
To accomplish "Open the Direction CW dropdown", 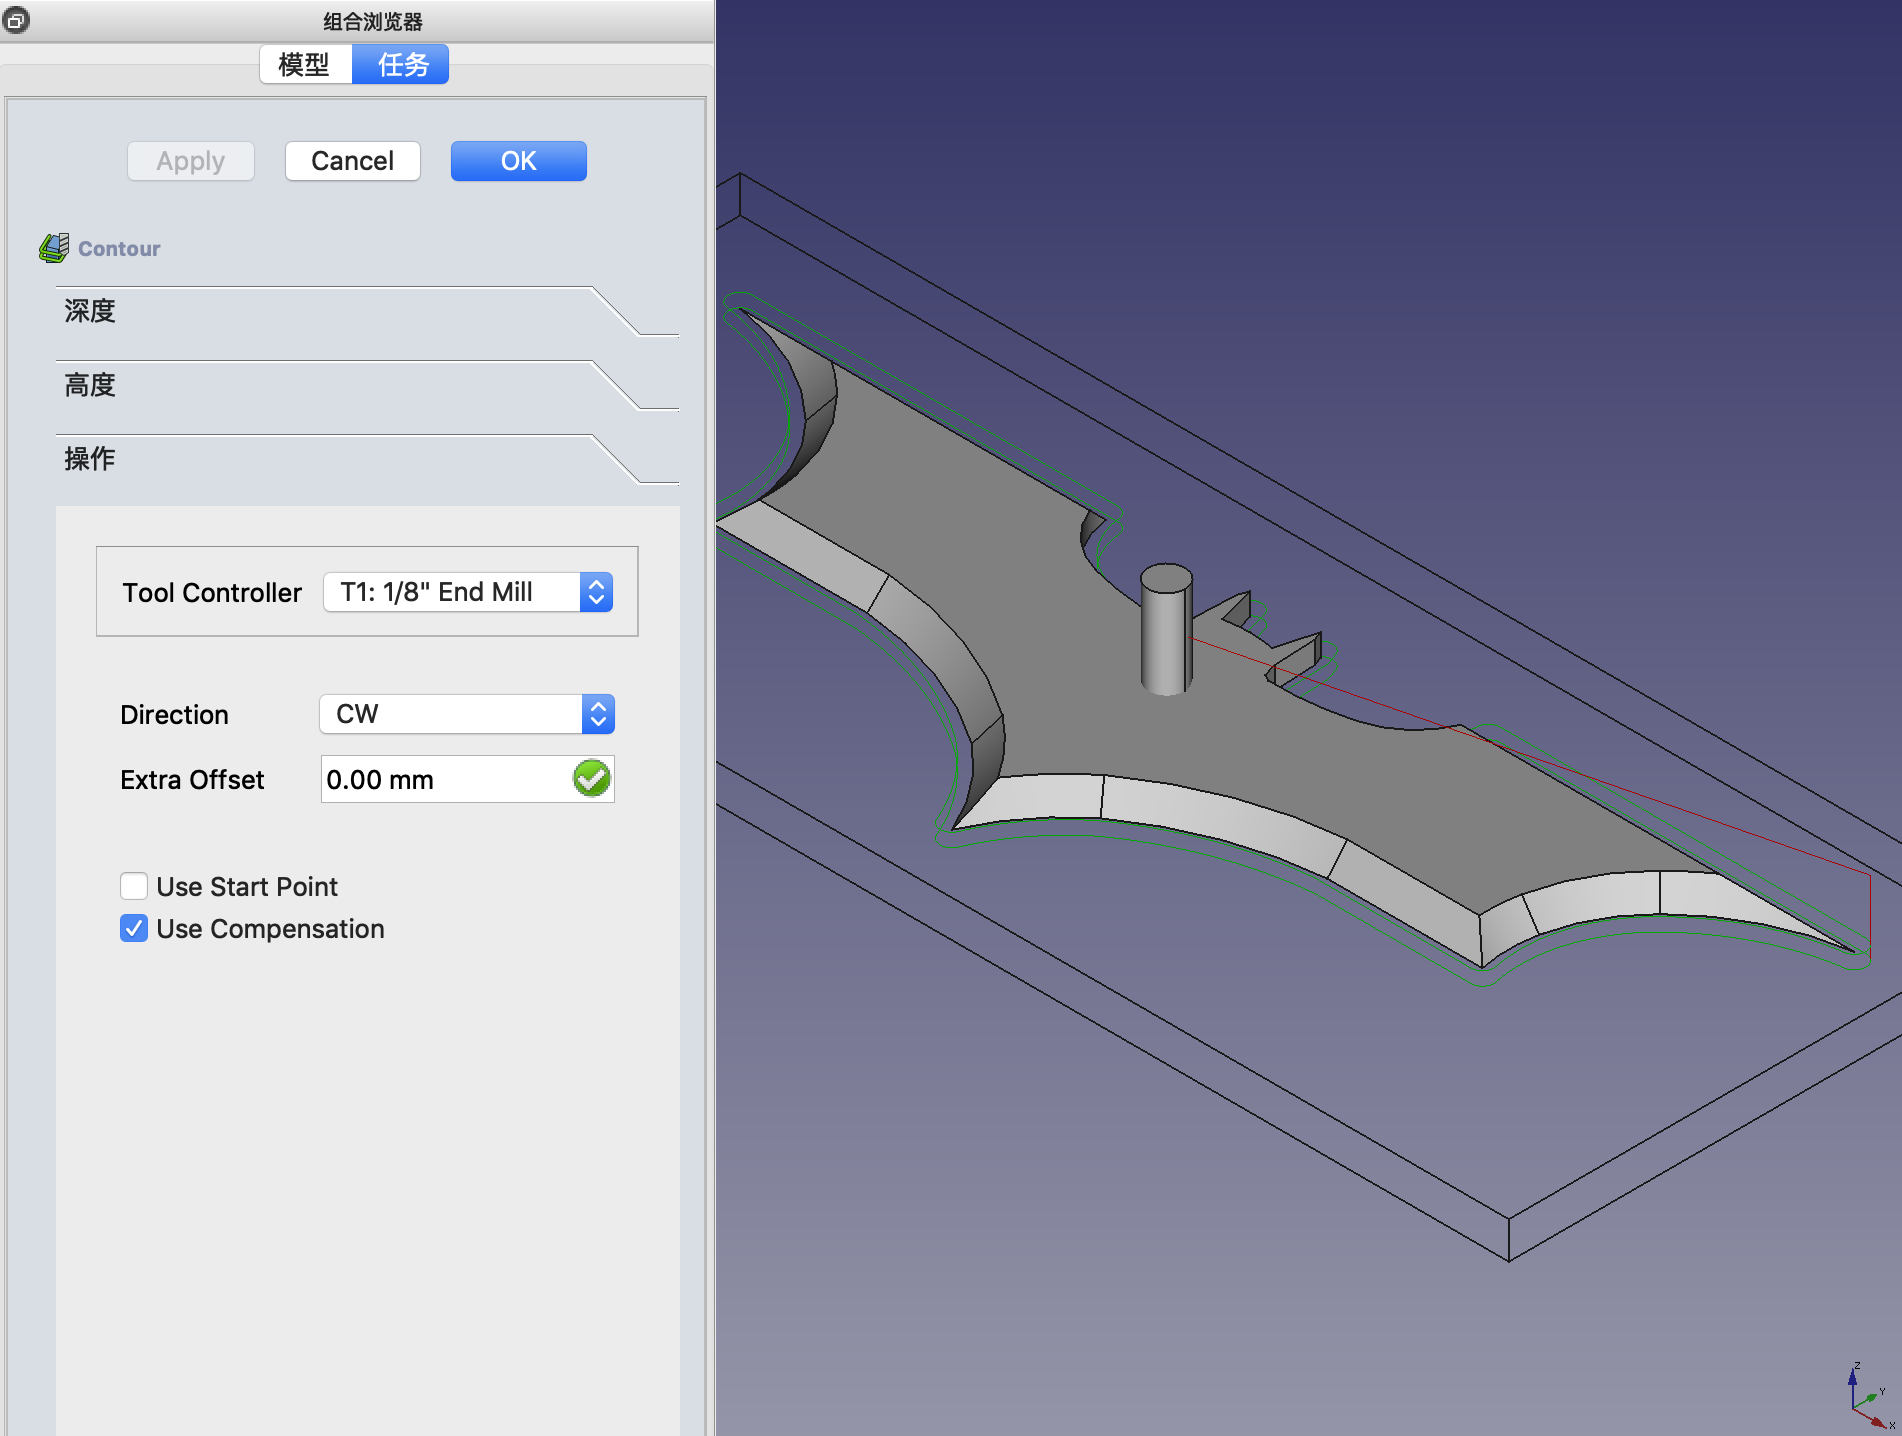I will pos(467,714).
